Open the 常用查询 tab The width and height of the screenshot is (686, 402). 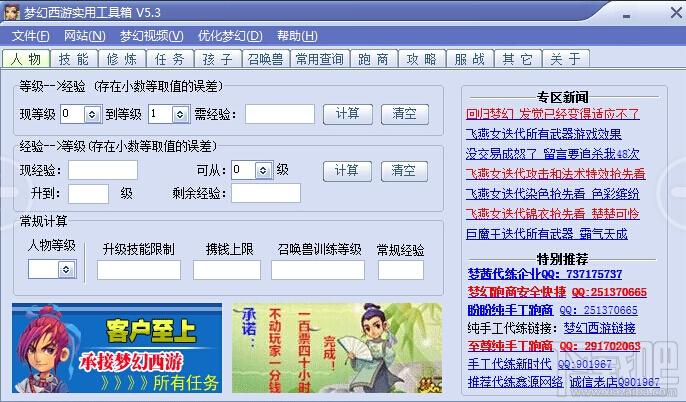pos(320,59)
